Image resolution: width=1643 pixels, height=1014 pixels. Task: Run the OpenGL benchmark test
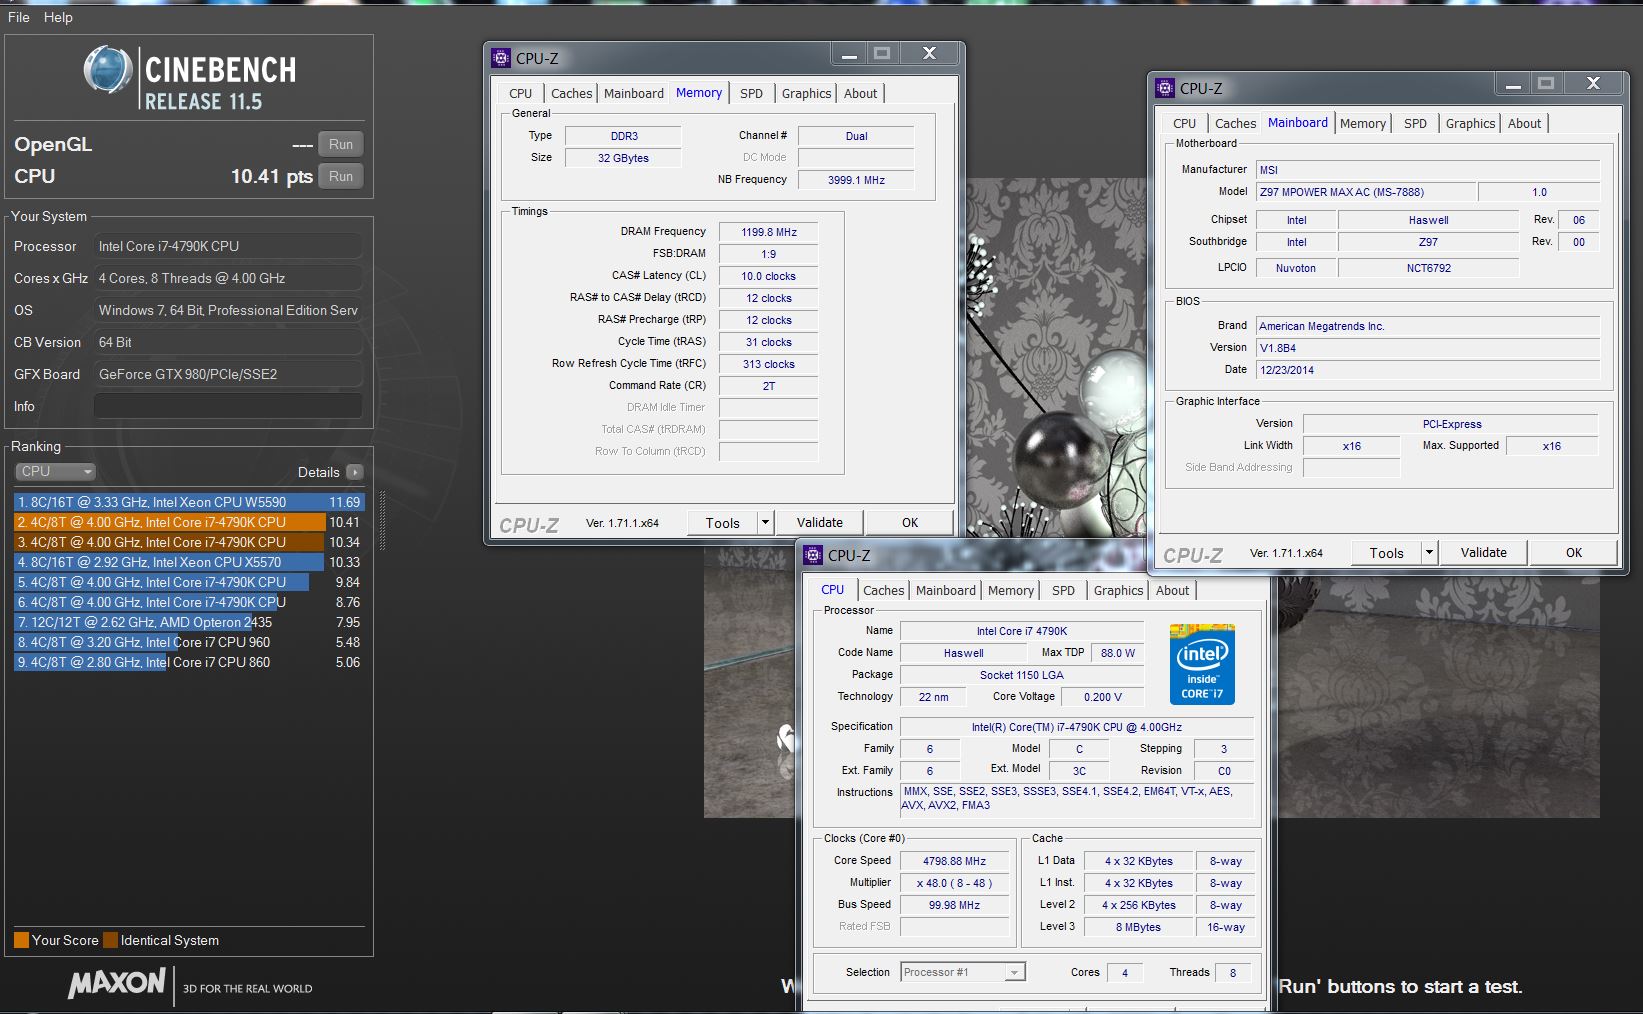[341, 144]
